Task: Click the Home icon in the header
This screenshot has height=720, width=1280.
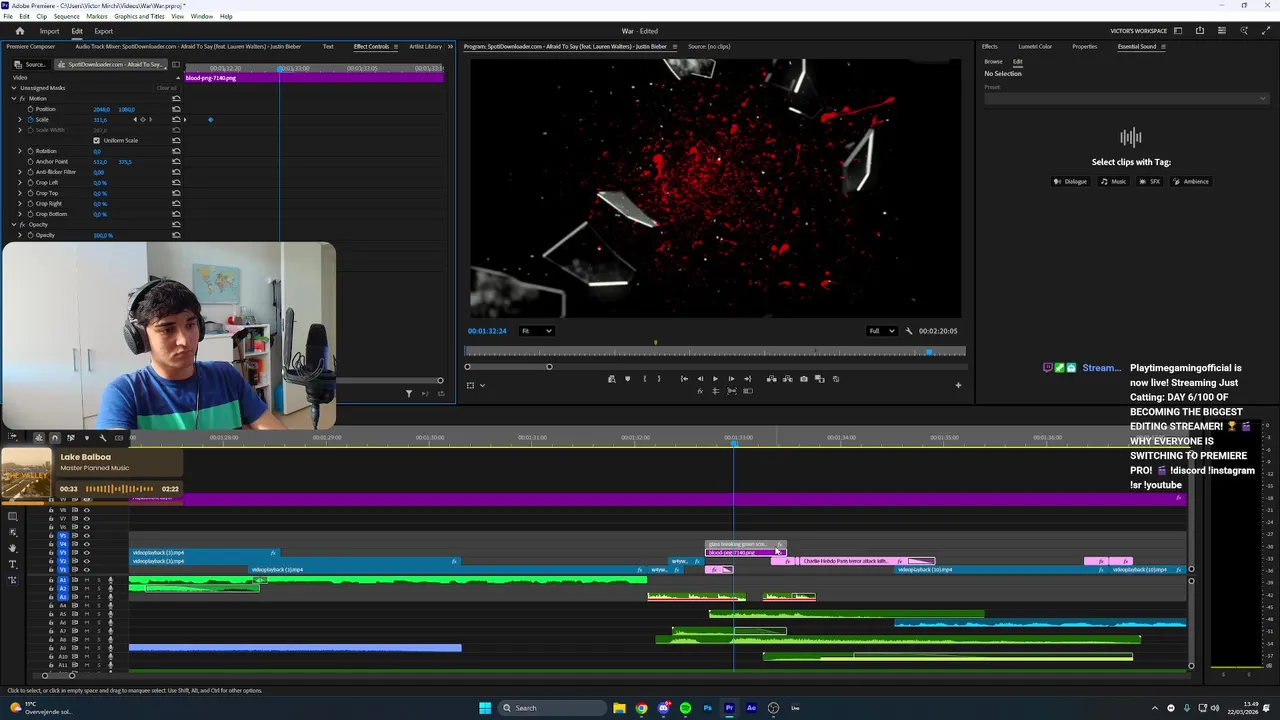Action: 19,31
